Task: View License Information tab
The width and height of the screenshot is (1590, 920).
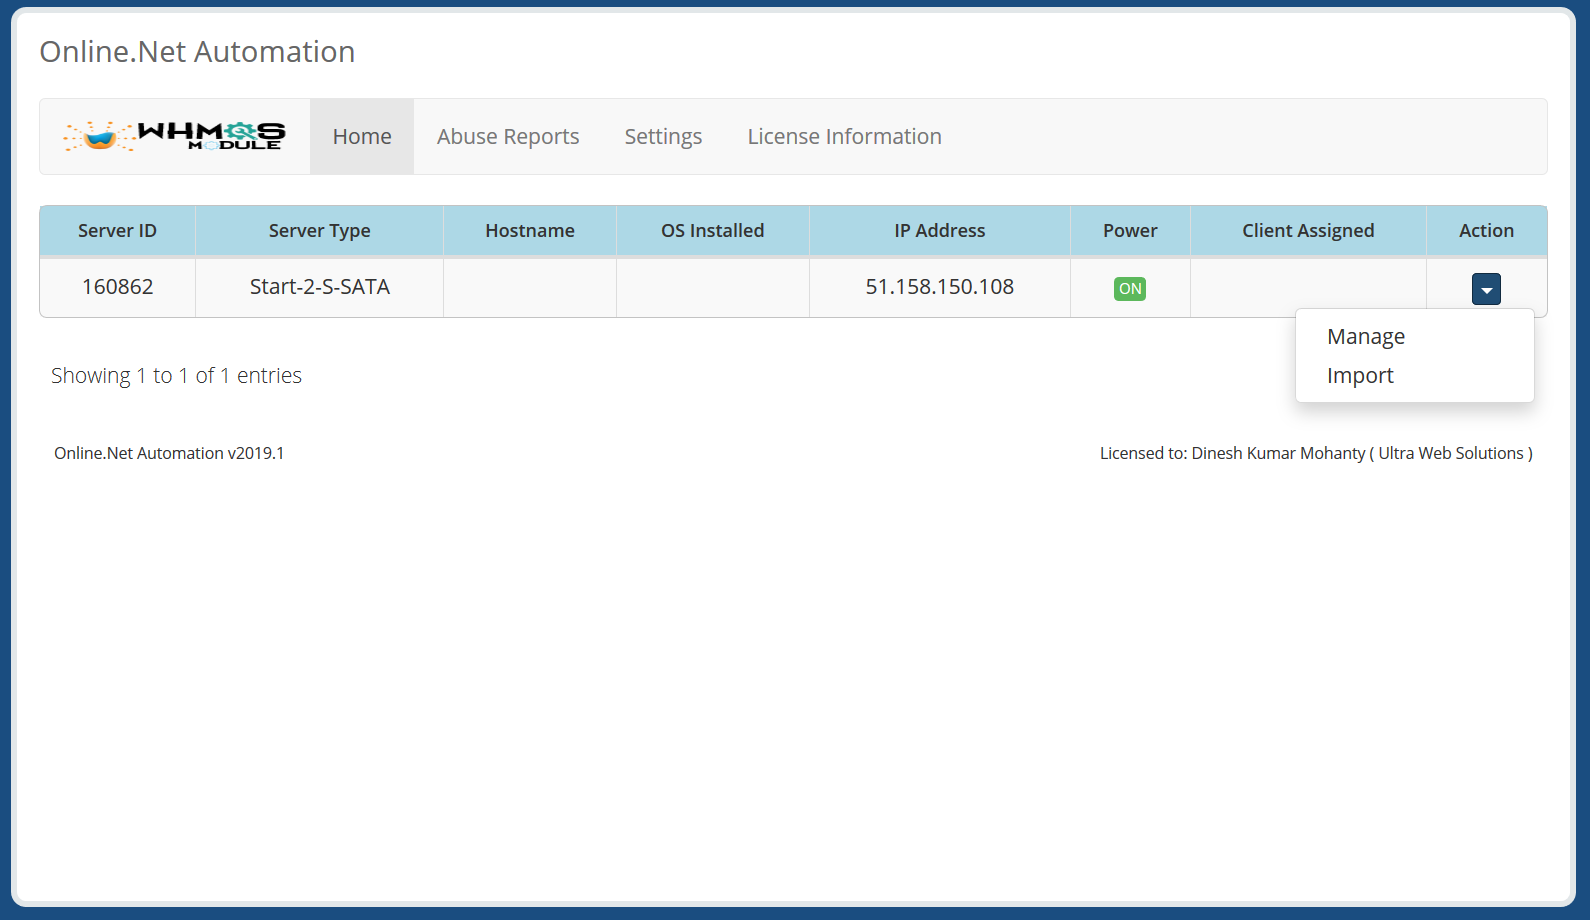Action: coord(844,136)
